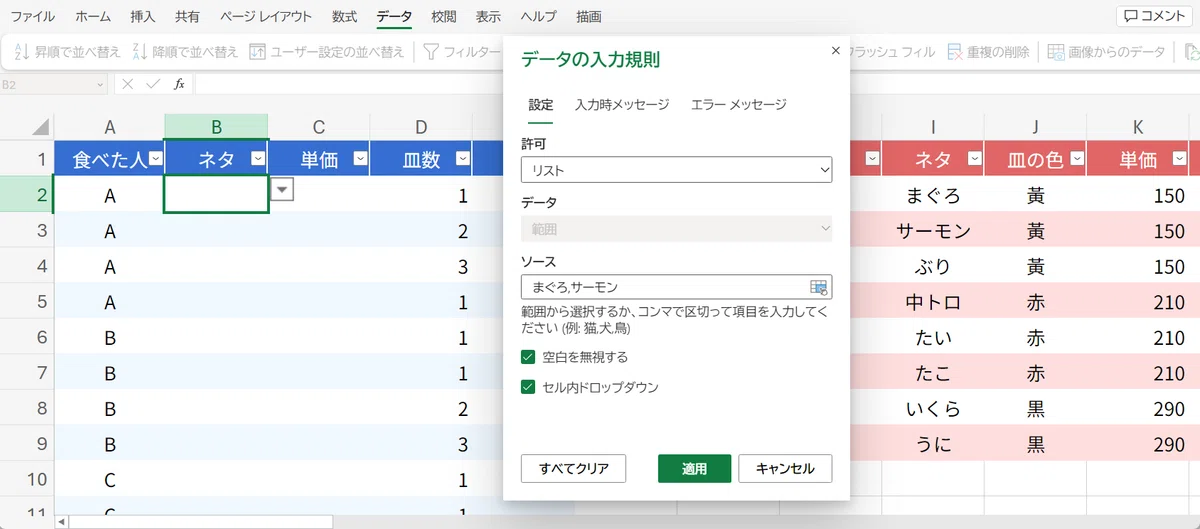This screenshot has height=529, width=1200.
Task: Open the ファイル menu
Action: 32,17
